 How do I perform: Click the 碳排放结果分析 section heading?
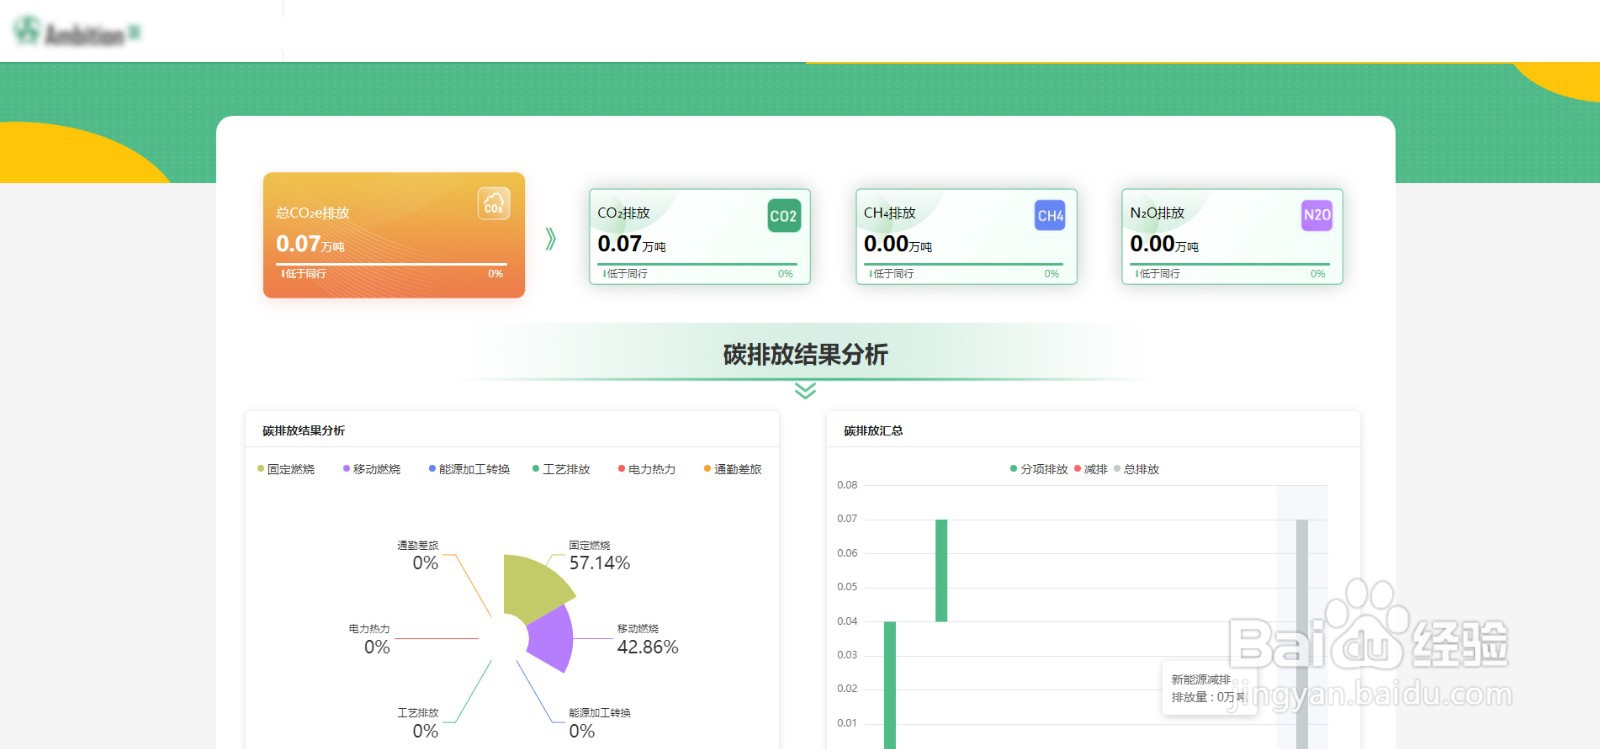[805, 354]
